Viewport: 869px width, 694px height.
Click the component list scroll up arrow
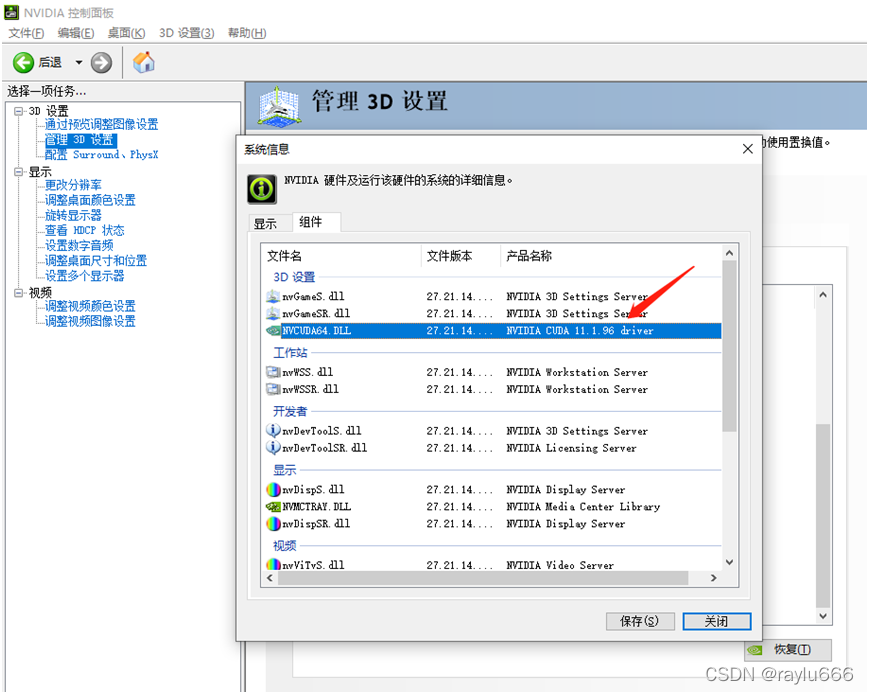tap(729, 253)
